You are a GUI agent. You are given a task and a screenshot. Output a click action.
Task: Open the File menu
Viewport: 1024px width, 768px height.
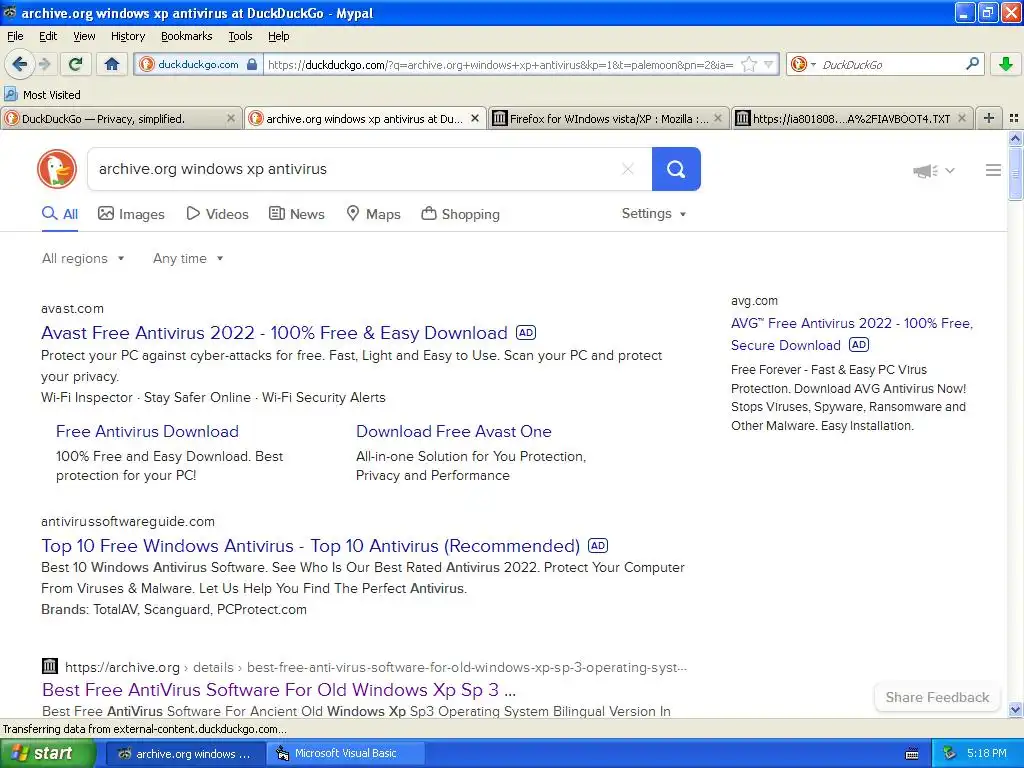(x=15, y=36)
